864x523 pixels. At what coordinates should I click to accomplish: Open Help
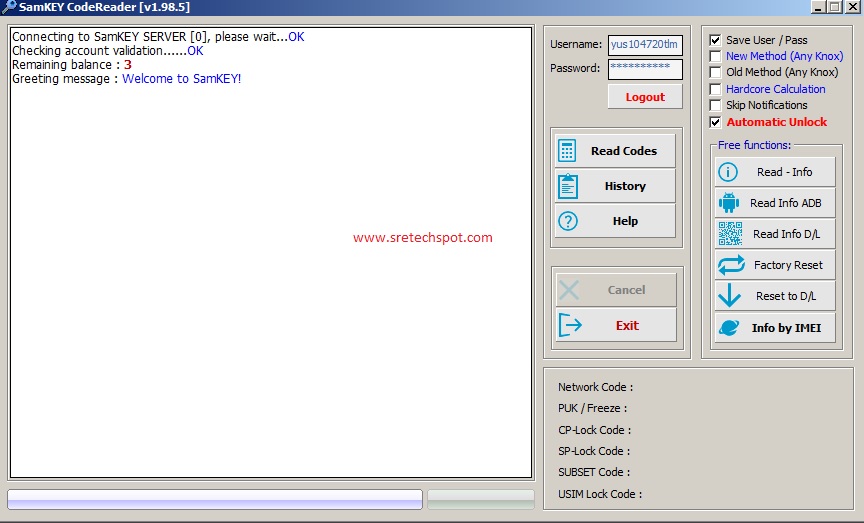(x=615, y=221)
